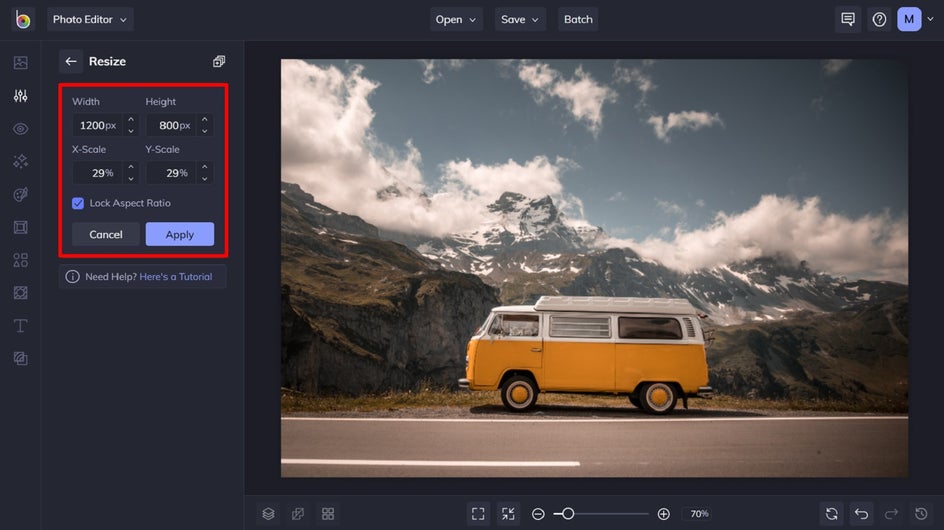This screenshot has width=944, height=530.
Task: Open the M account avatar
Action: click(909, 19)
